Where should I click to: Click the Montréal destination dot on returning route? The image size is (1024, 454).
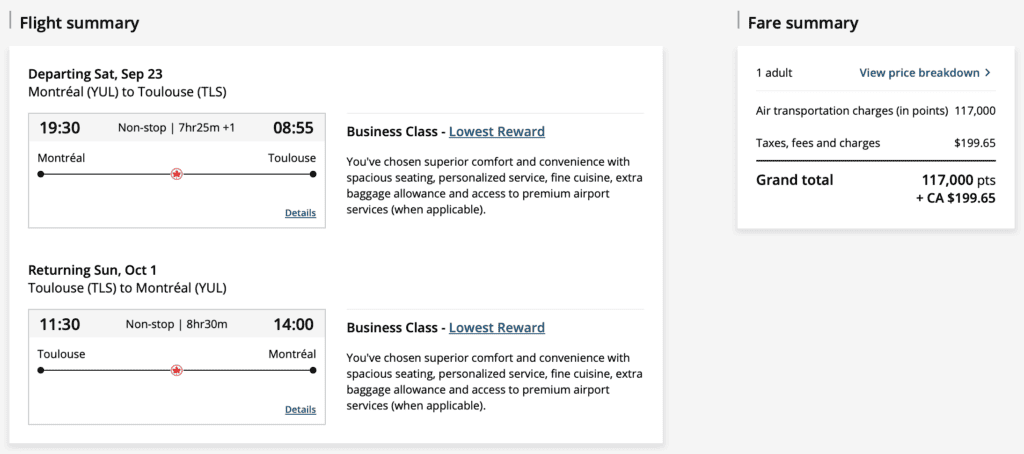tap(313, 370)
